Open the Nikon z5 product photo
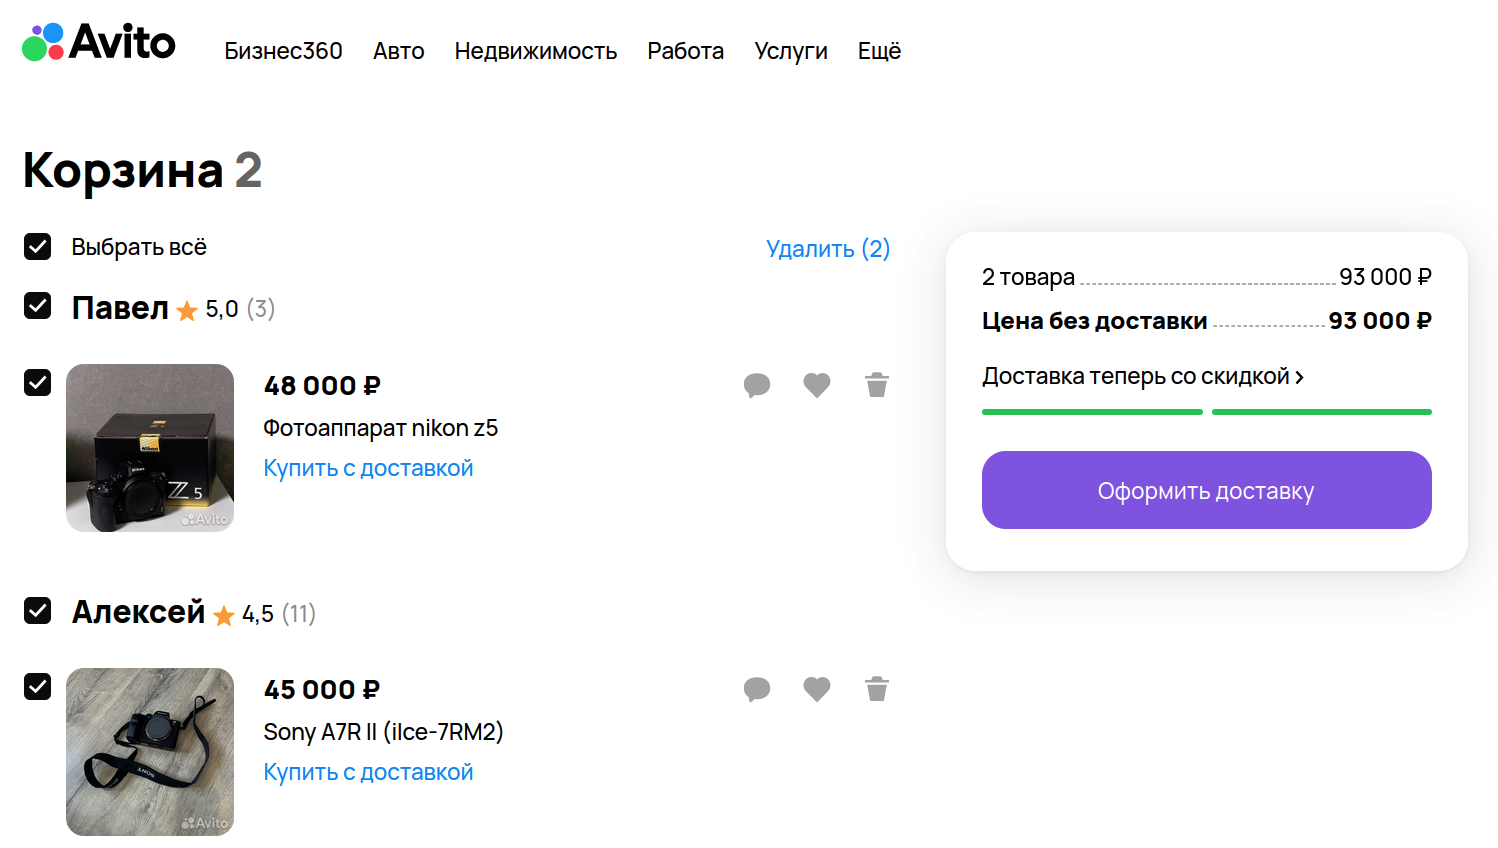Screen dimensions: 1498x848 click(150, 448)
